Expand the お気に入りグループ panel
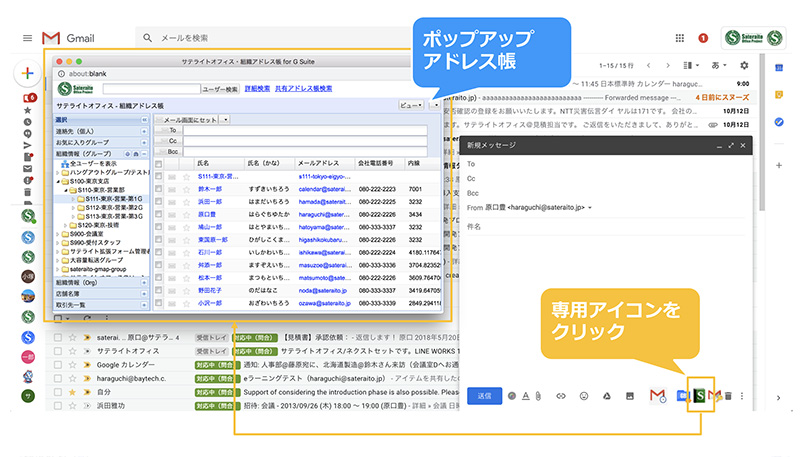800x457 pixels. (x=144, y=142)
